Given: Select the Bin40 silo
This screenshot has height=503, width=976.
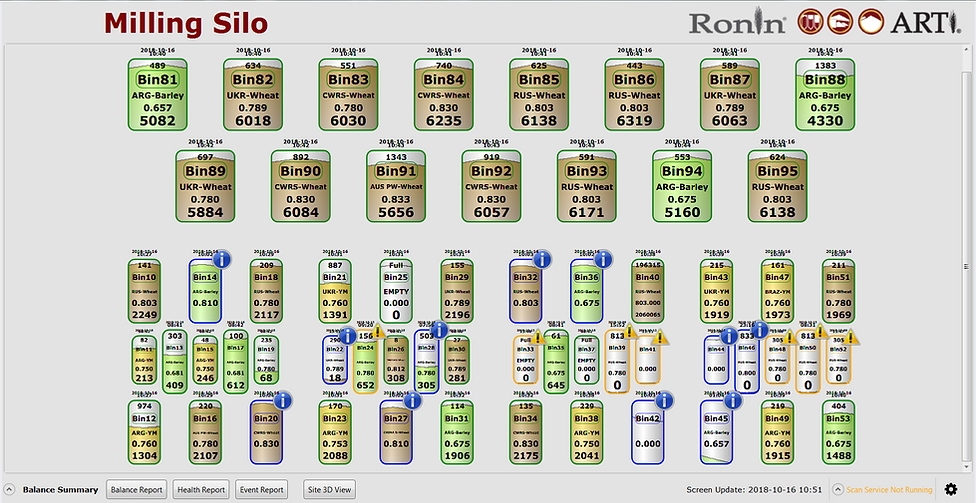Looking at the screenshot, I should click(x=647, y=291).
